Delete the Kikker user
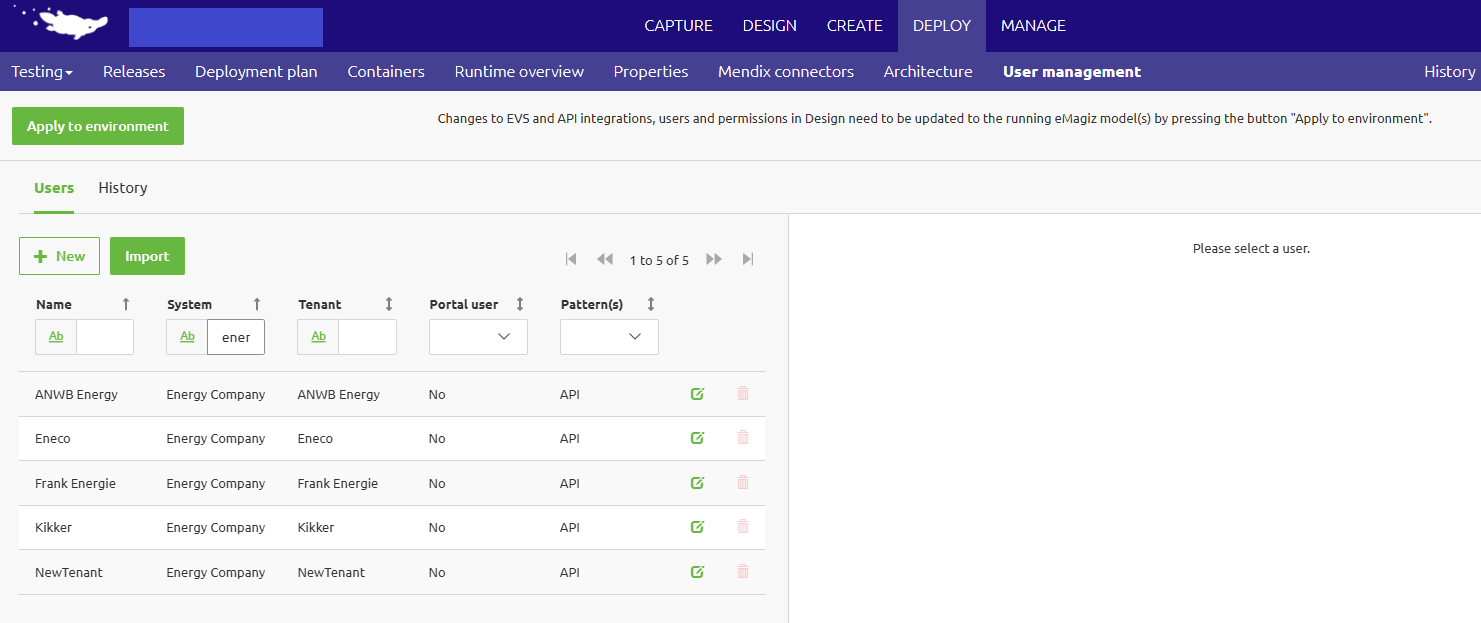Viewport: 1481px width, 623px height. pos(742,527)
